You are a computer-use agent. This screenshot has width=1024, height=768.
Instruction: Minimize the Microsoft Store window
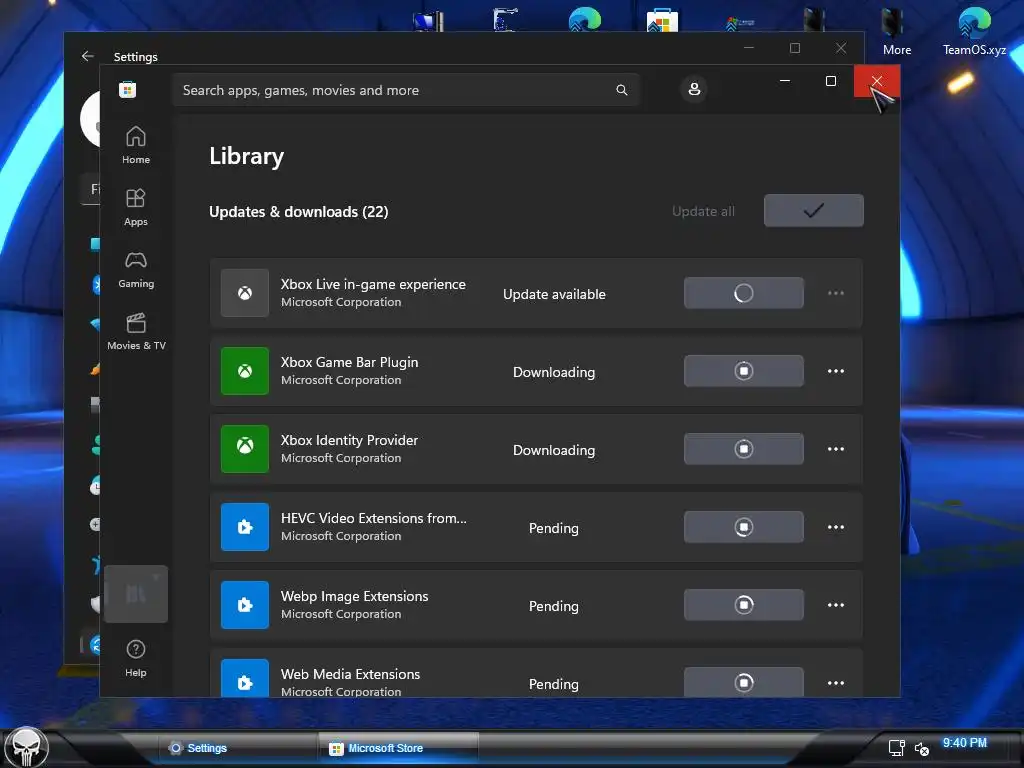coord(785,81)
